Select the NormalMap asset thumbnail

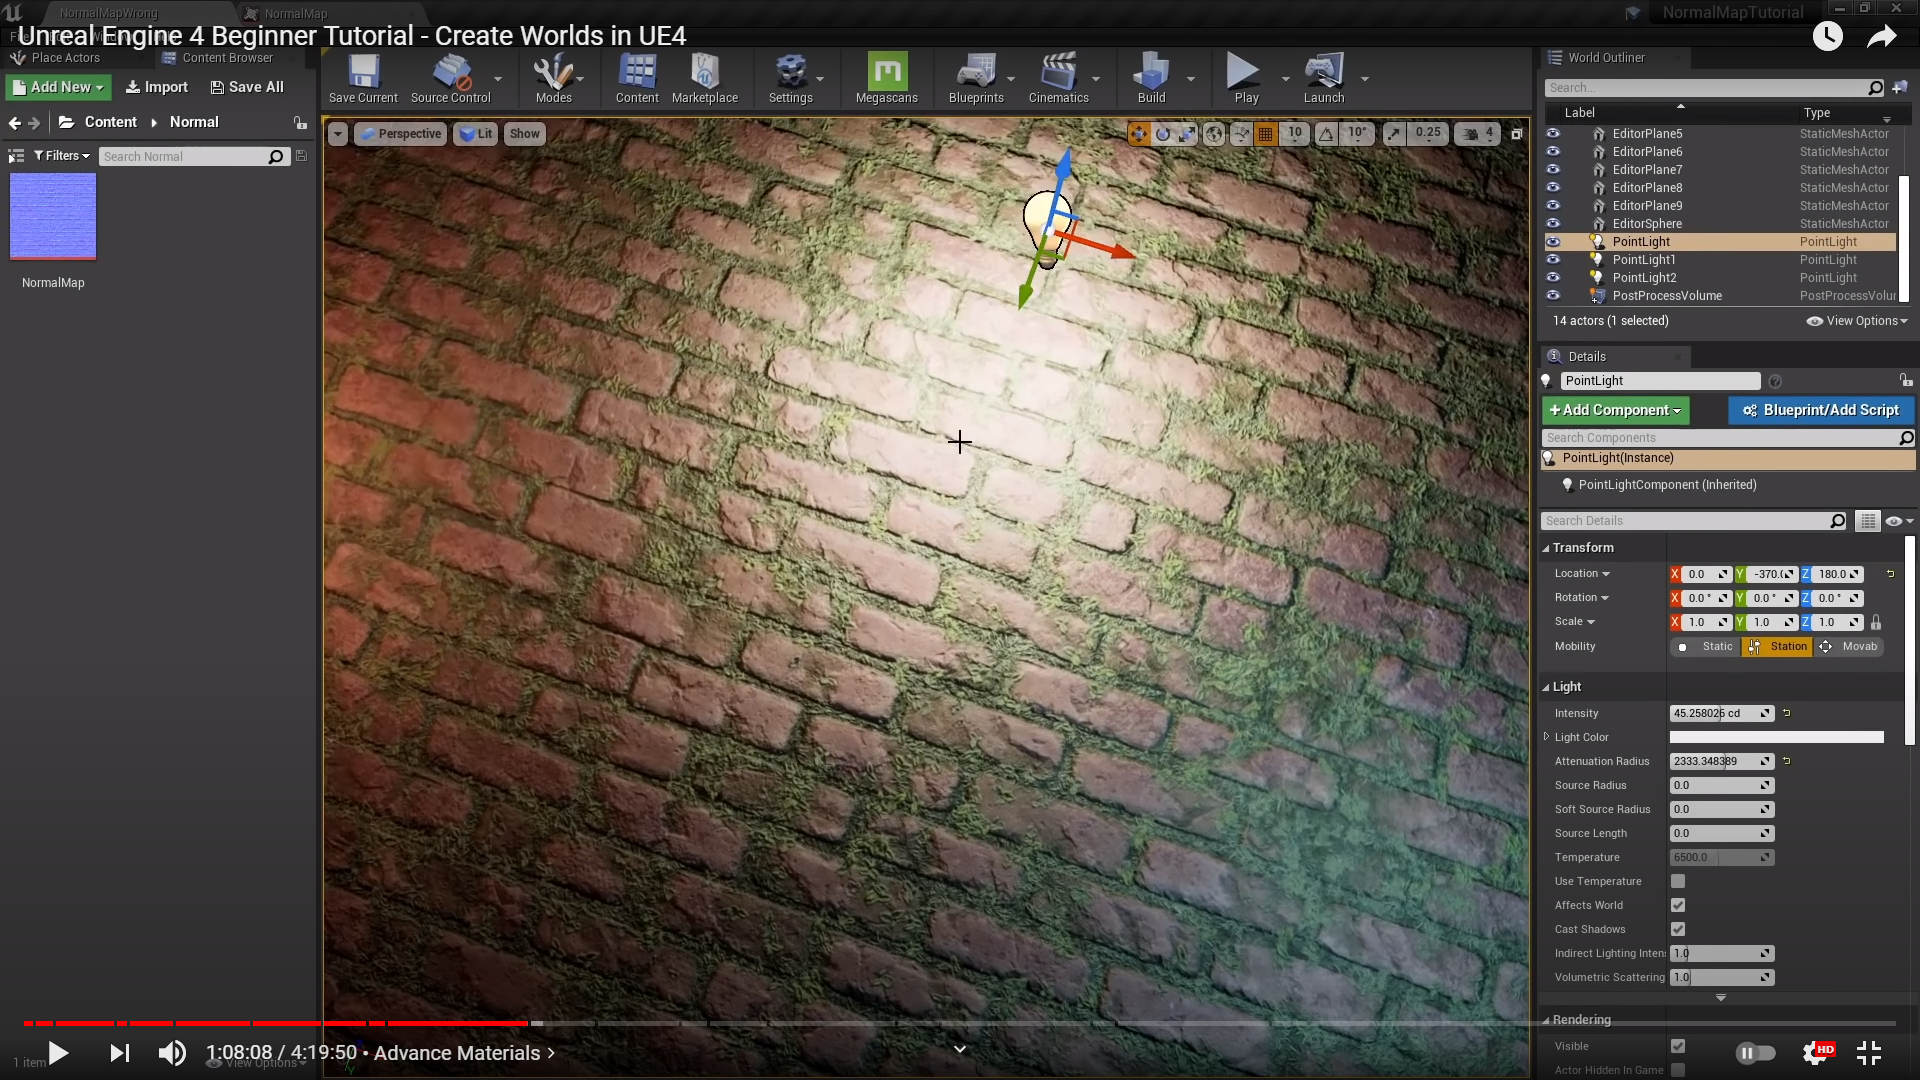[53, 216]
